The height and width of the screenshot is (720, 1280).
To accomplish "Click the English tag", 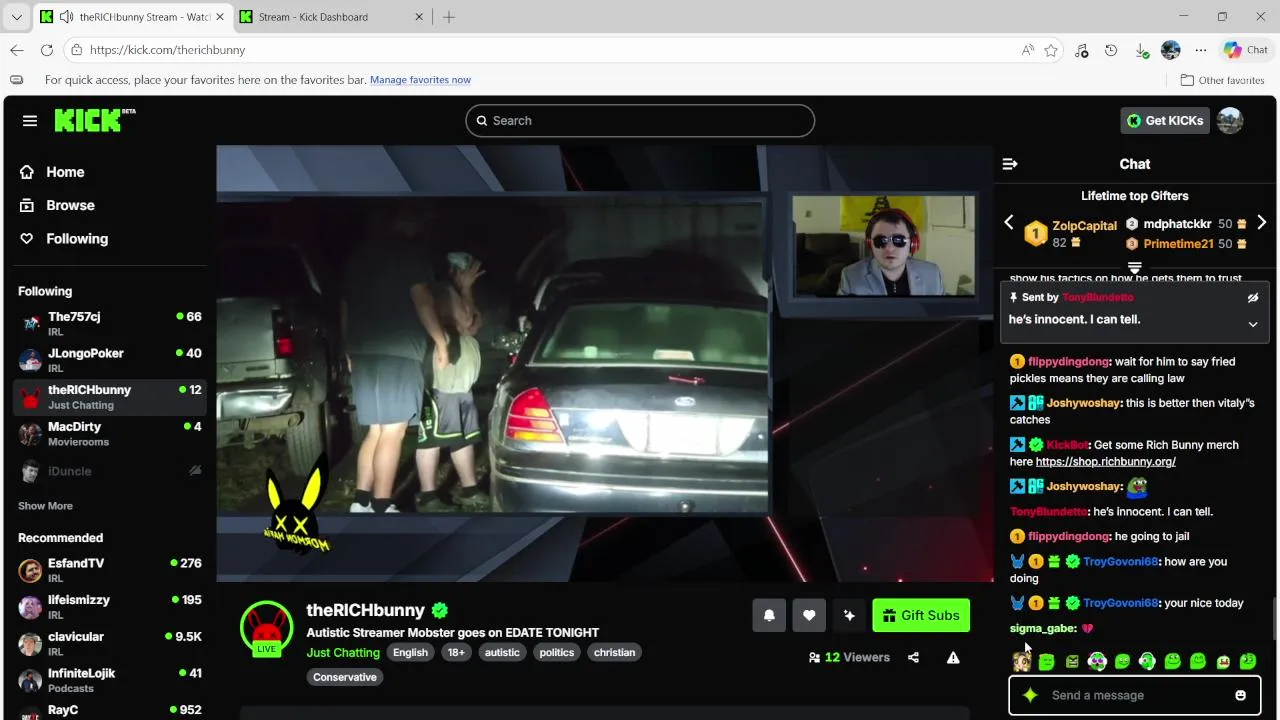I will click(x=410, y=652).
